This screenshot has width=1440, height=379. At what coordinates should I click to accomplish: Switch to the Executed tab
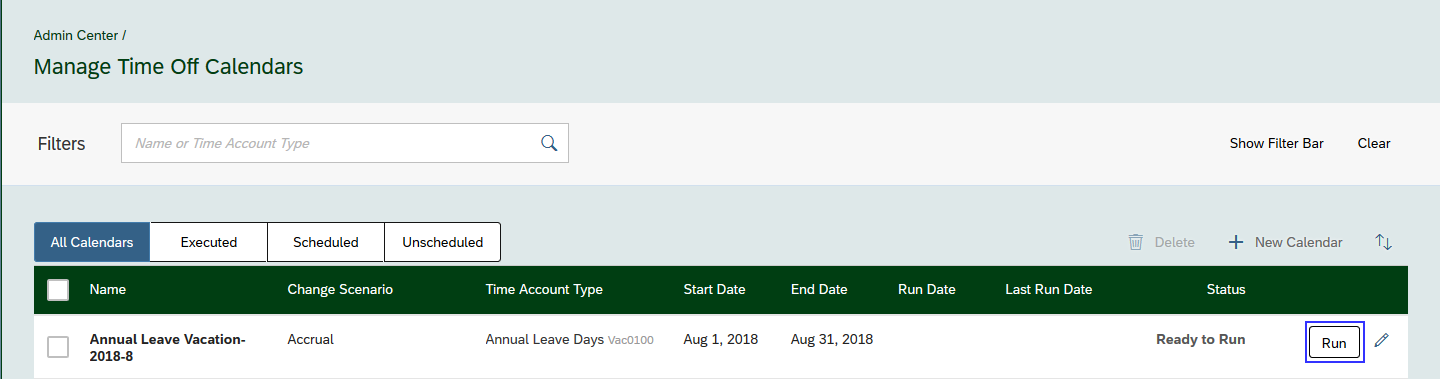209,242
